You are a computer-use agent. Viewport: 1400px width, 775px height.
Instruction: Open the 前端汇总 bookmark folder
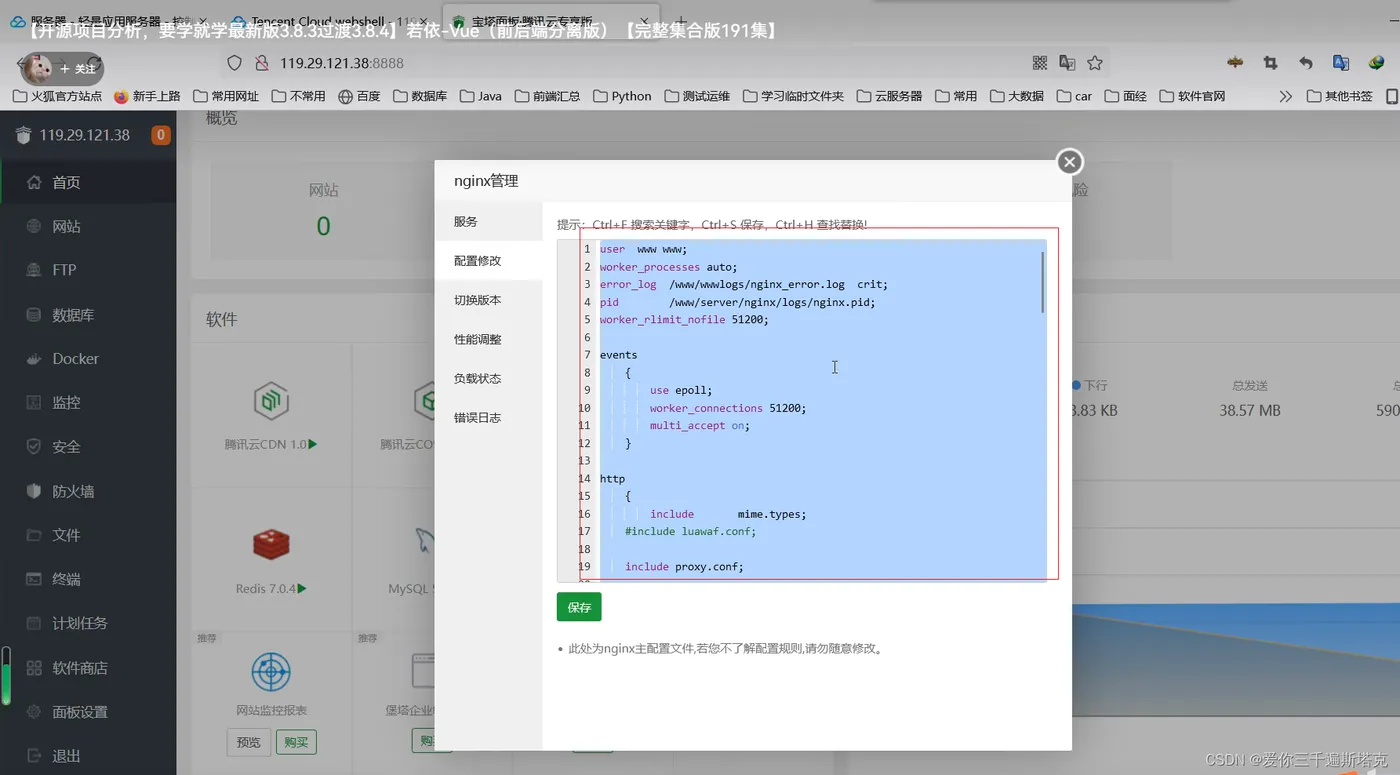[547, 96]
